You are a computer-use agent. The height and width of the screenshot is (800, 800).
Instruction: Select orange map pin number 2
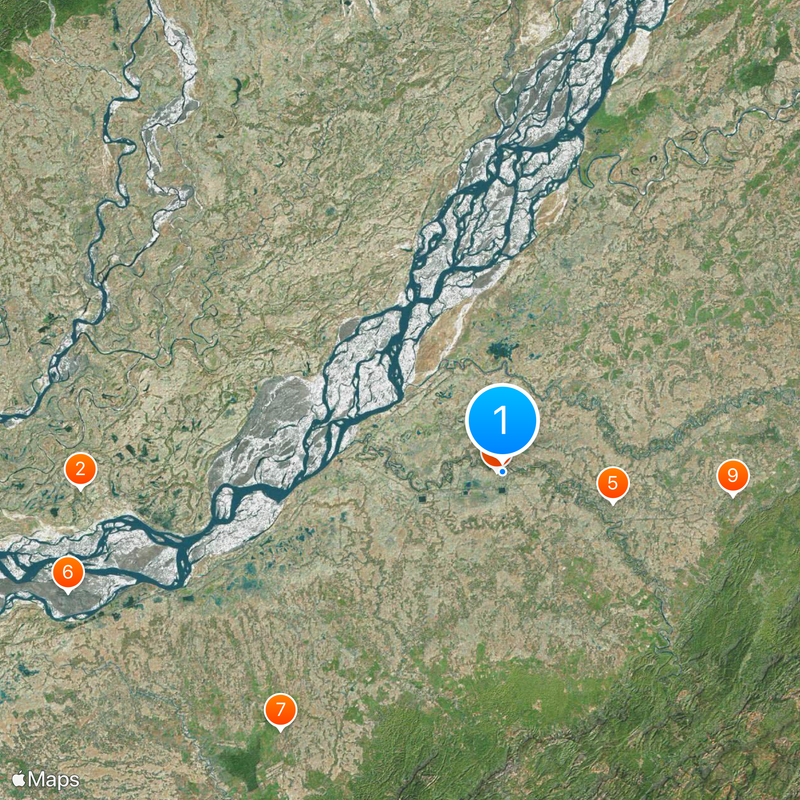81,470
